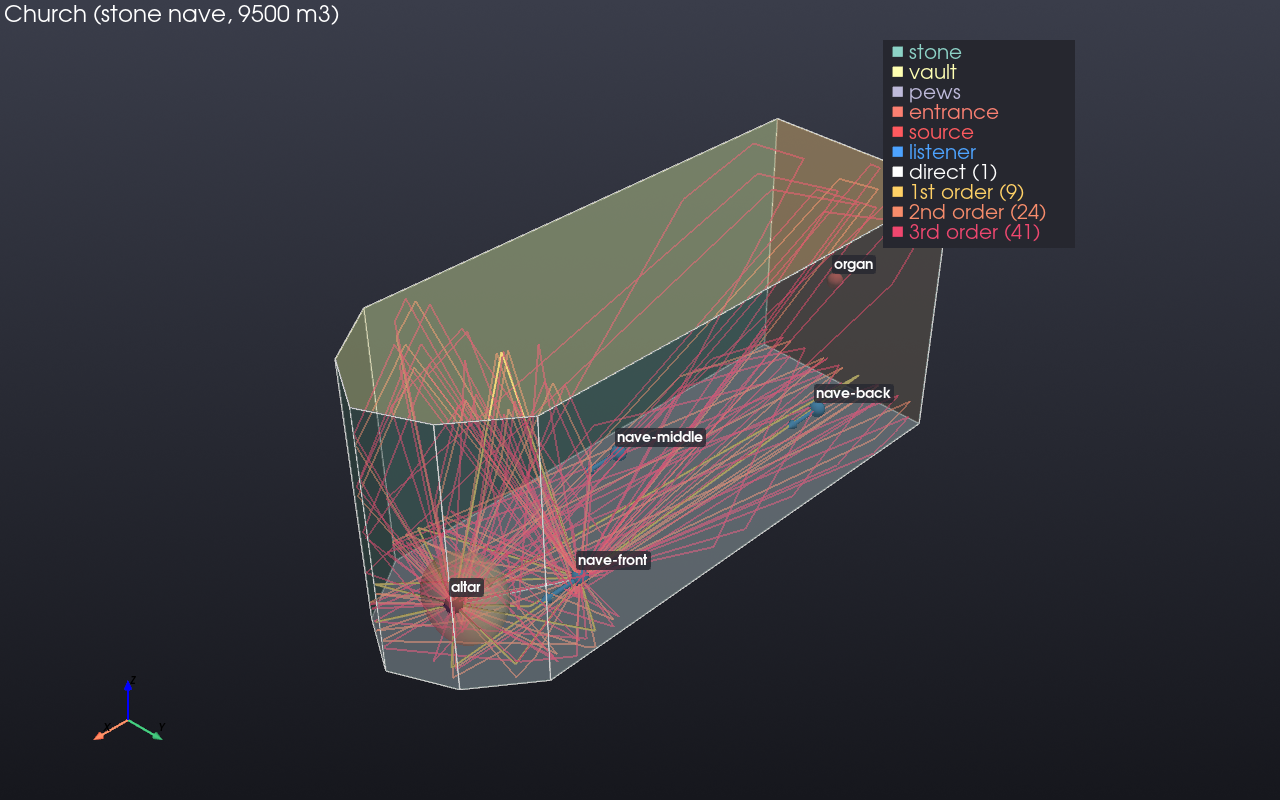Click the stone legend color swatch

tap(897, 52)
